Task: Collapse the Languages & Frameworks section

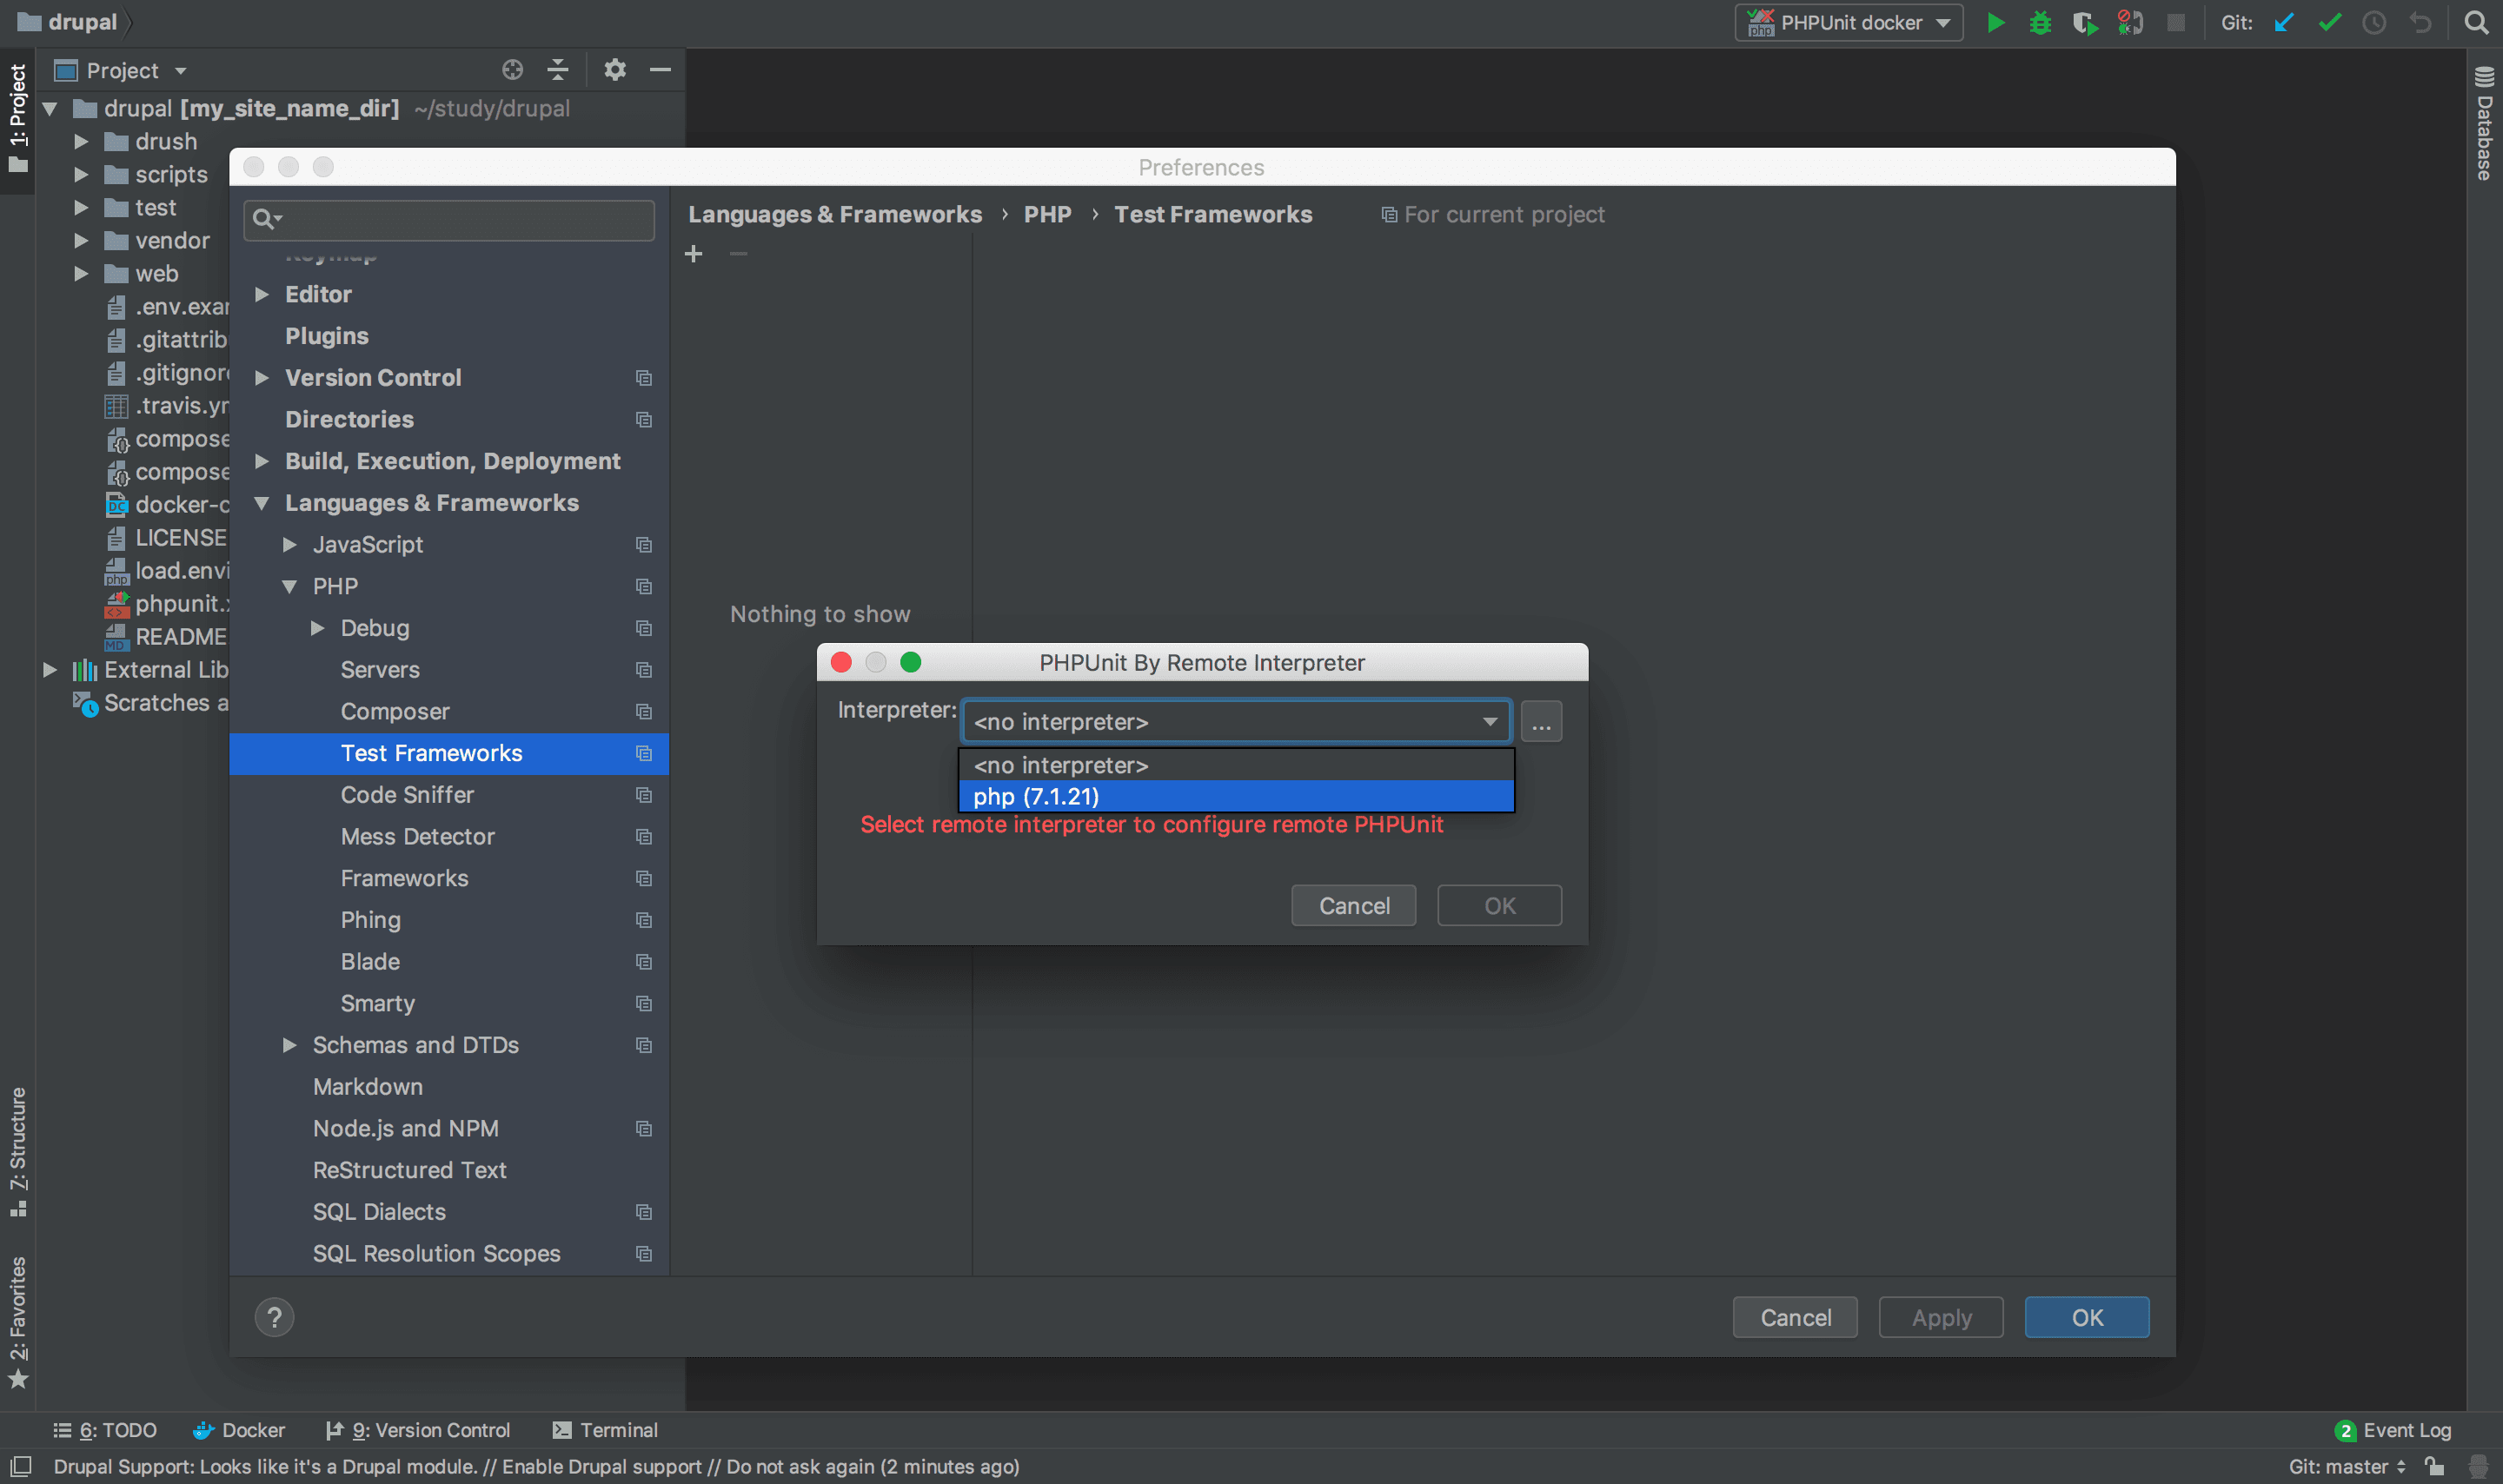Action: [x=262, y=503]
